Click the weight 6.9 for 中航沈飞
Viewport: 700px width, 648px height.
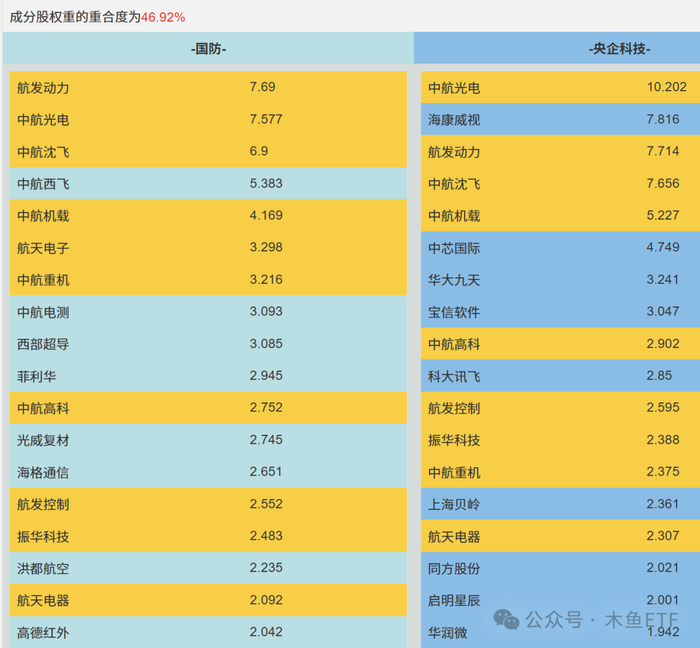pos(259,151)
